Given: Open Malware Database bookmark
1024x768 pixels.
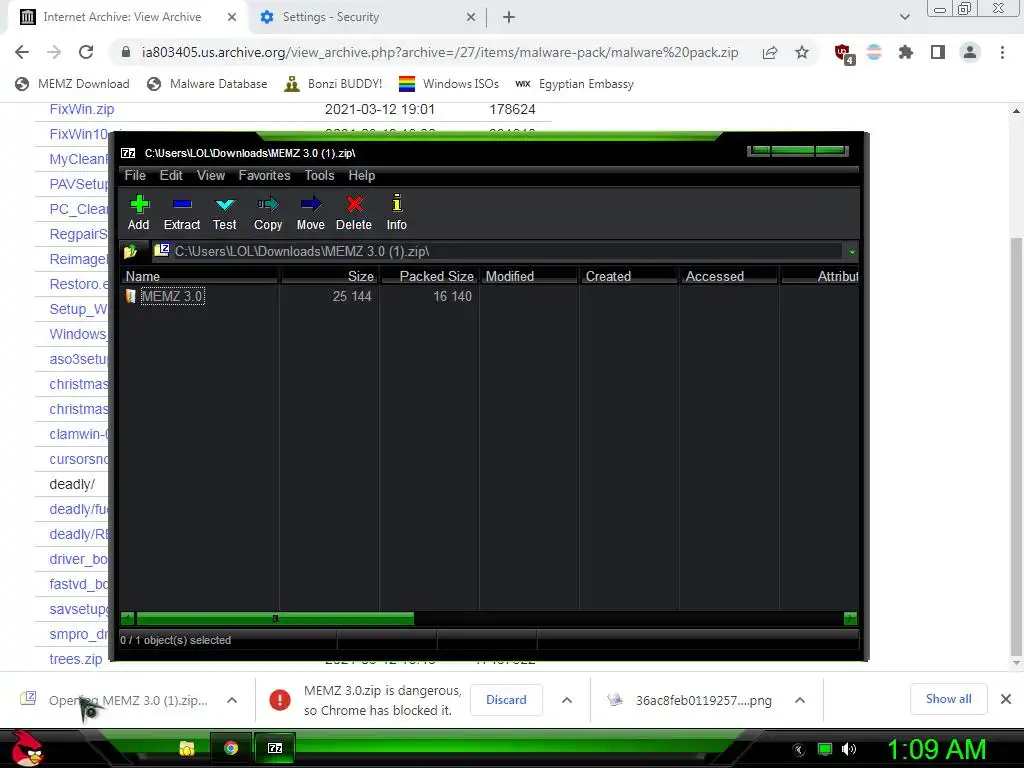Looking at the screenshot, I should (208, 84).
